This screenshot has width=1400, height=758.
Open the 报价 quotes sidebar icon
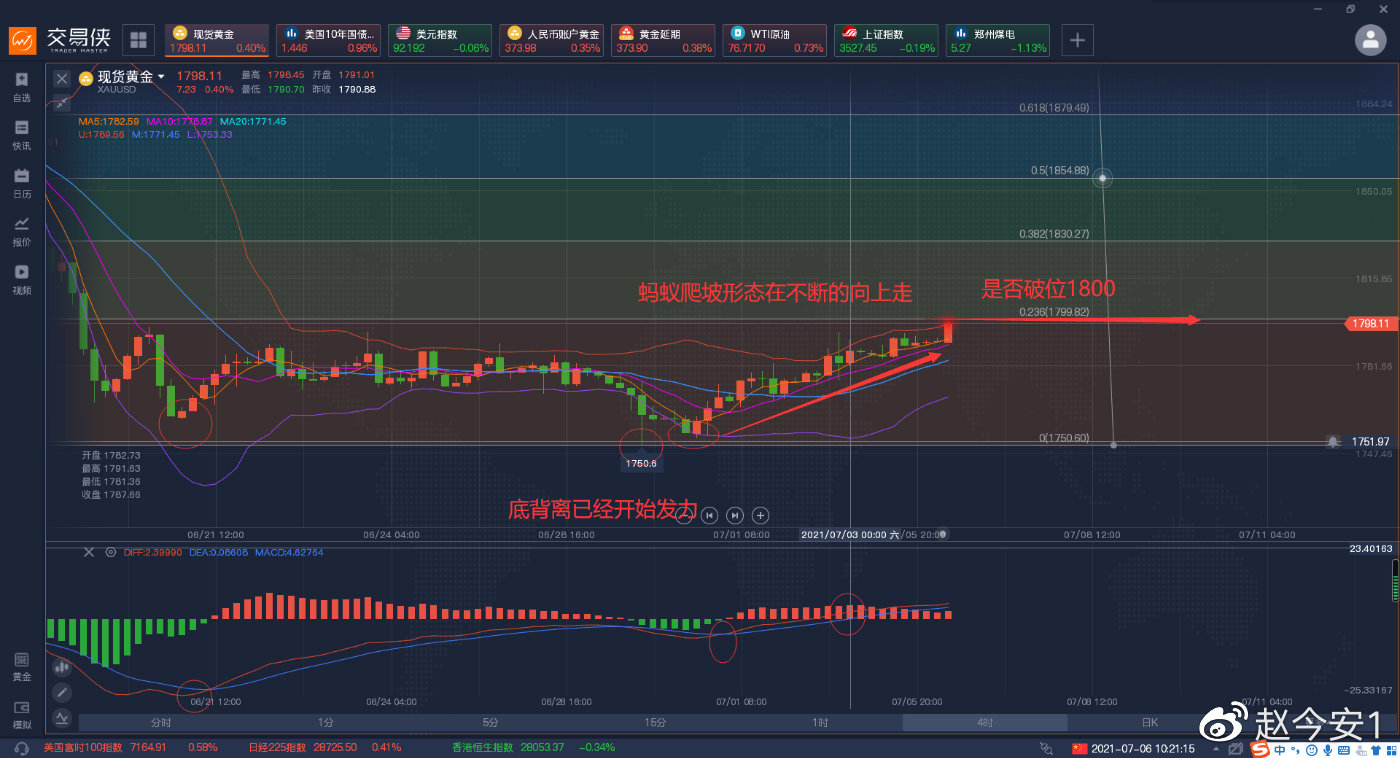pyautogui.click(x=21, y=230)
